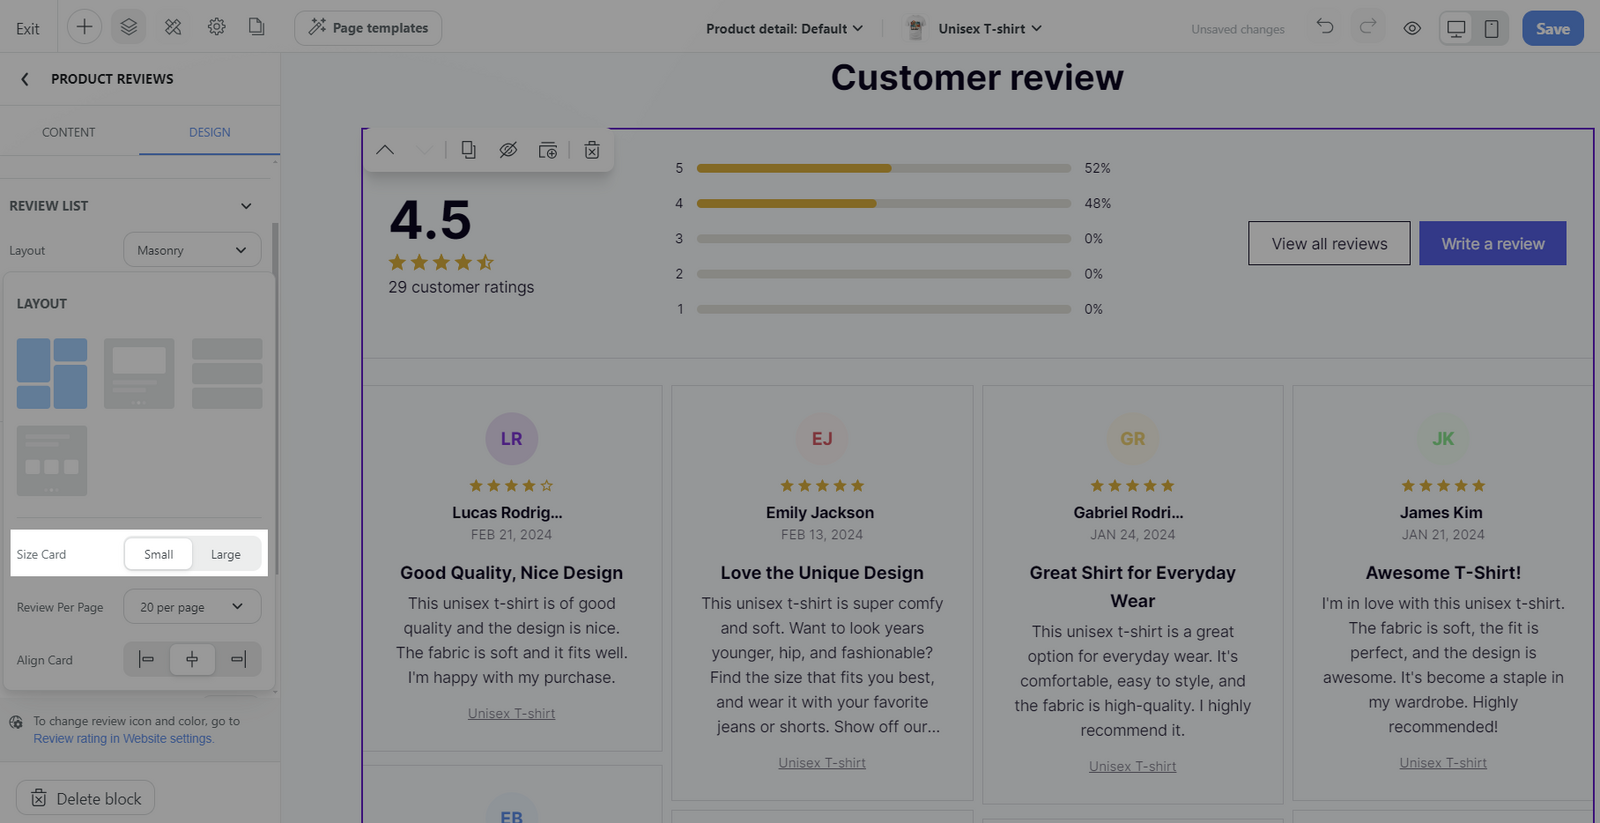1600x823 pixels.
Task: Switch to mobile device view
Action: click(1491, 28)
